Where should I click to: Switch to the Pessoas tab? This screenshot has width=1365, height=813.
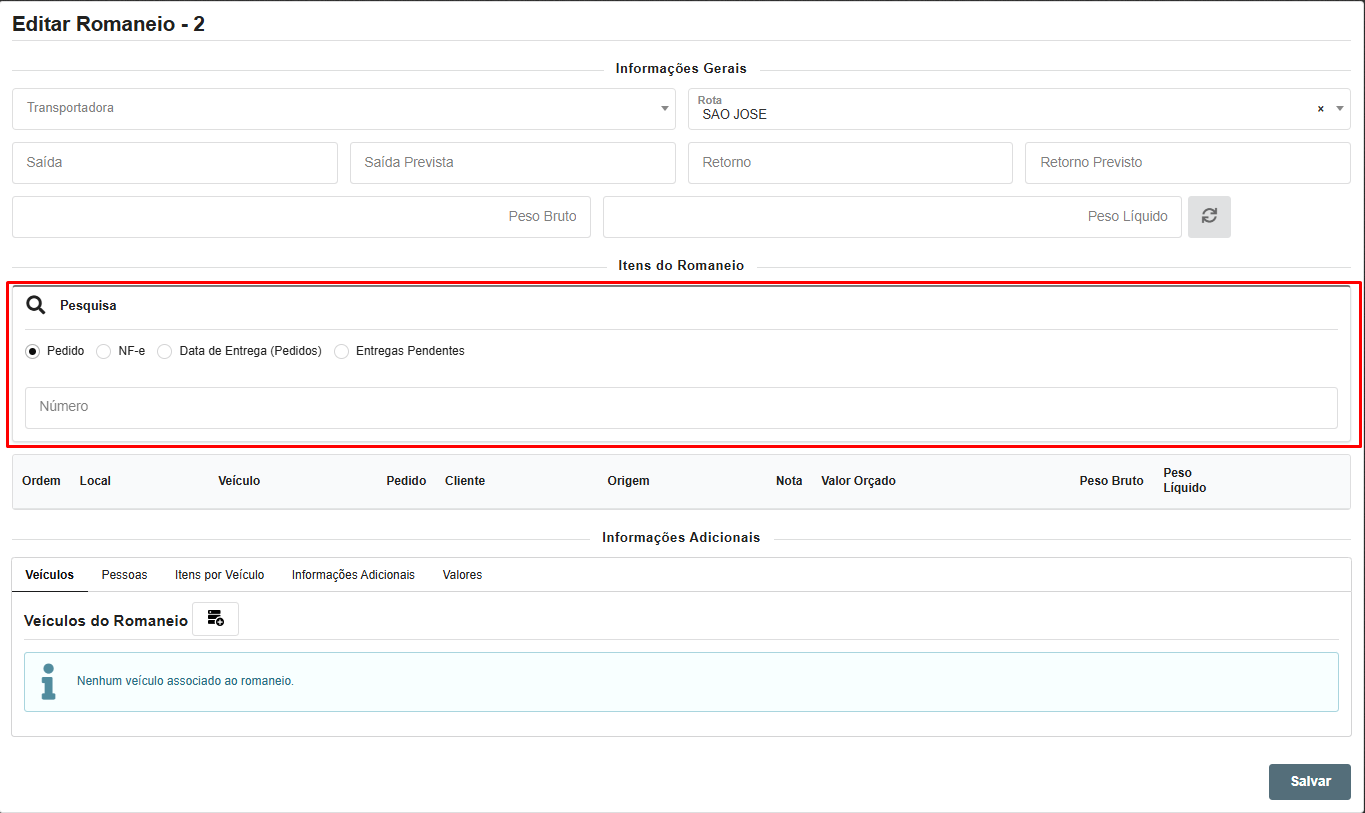pyautogui.click(x=124, y=575)
